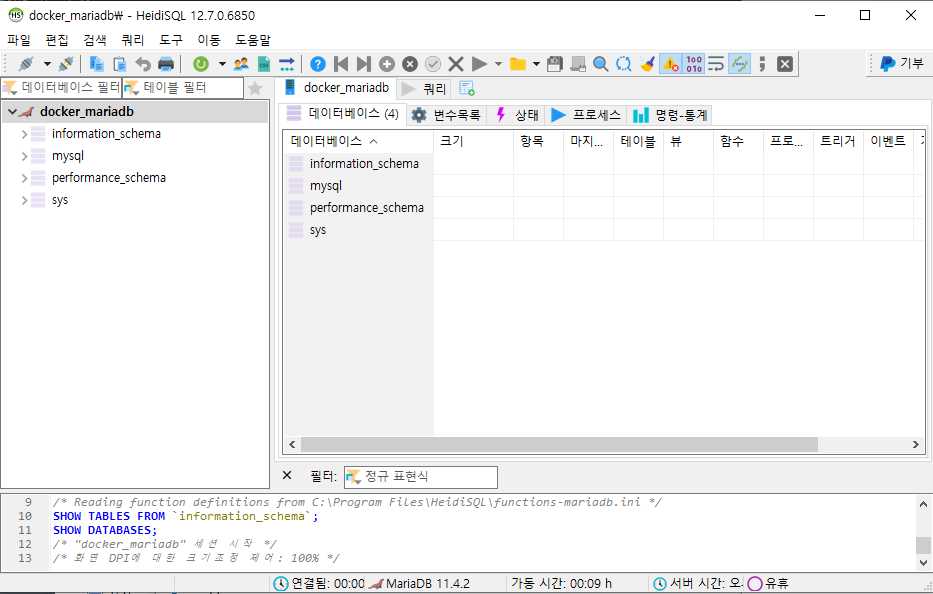Toggle the green chain highlighted icon

pyautogui.click(x=739, y=64)
